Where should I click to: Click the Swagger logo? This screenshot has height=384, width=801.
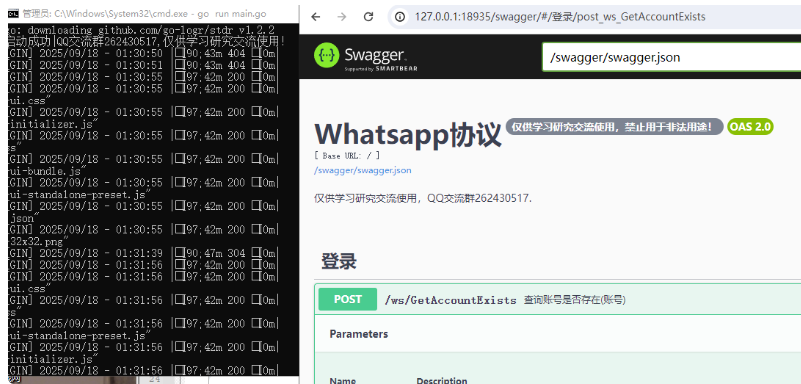[366, 56]
